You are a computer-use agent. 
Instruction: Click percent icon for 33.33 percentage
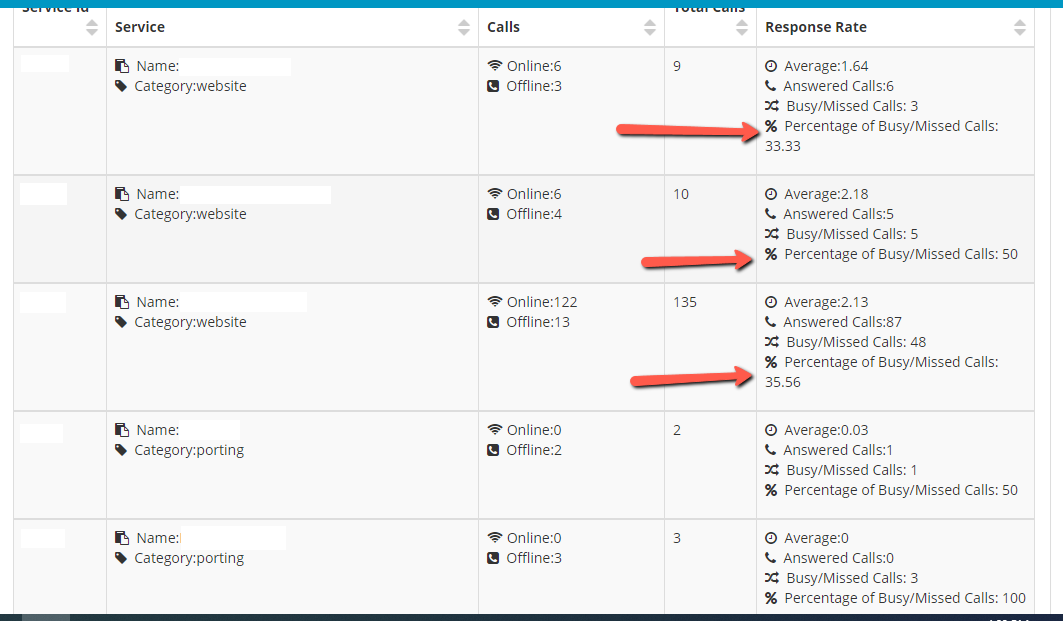click(771, 126)
